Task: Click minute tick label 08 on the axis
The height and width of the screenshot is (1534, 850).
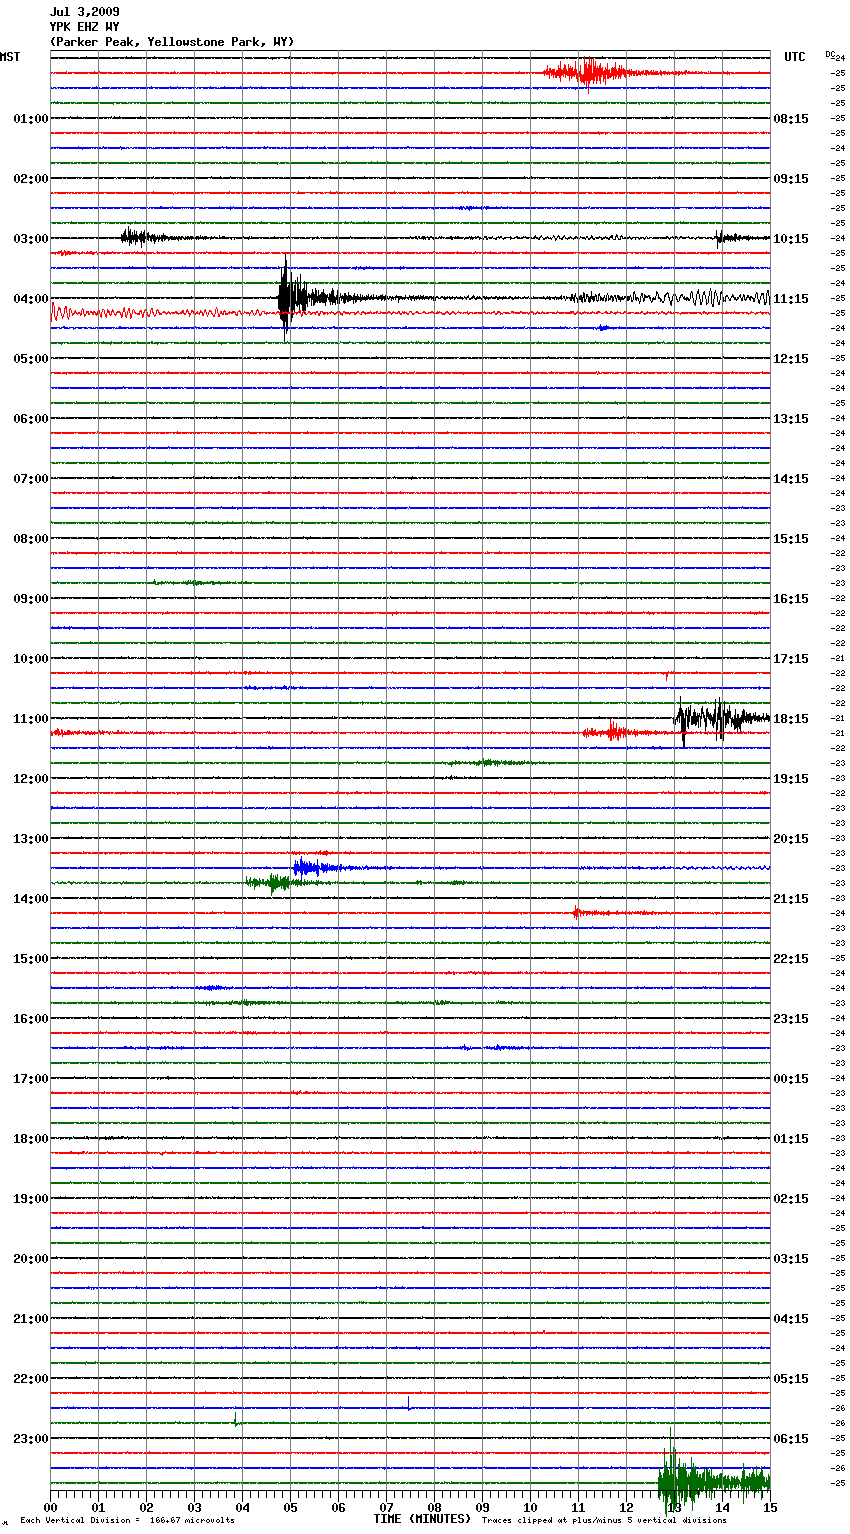Action: [434, 1507]
